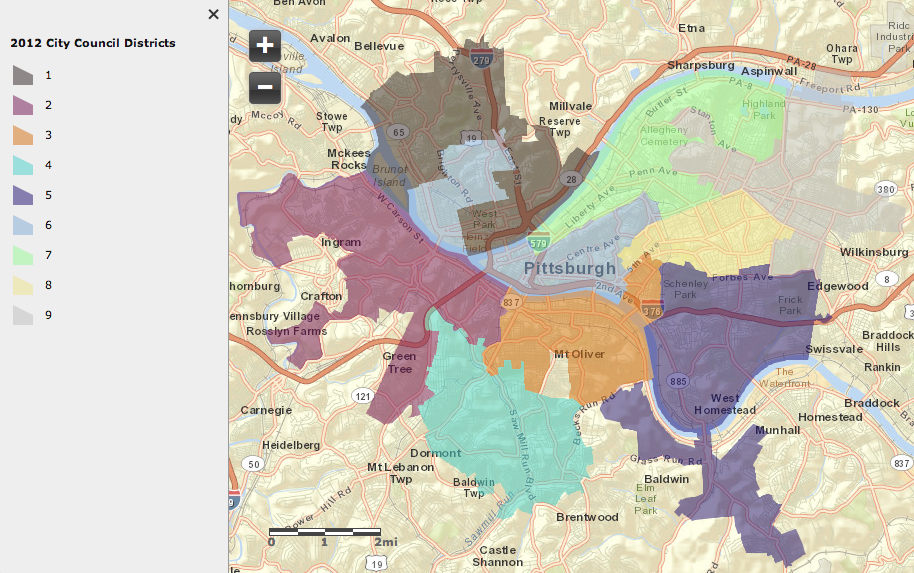Click the district 5 legend swatch

[23, 195]
